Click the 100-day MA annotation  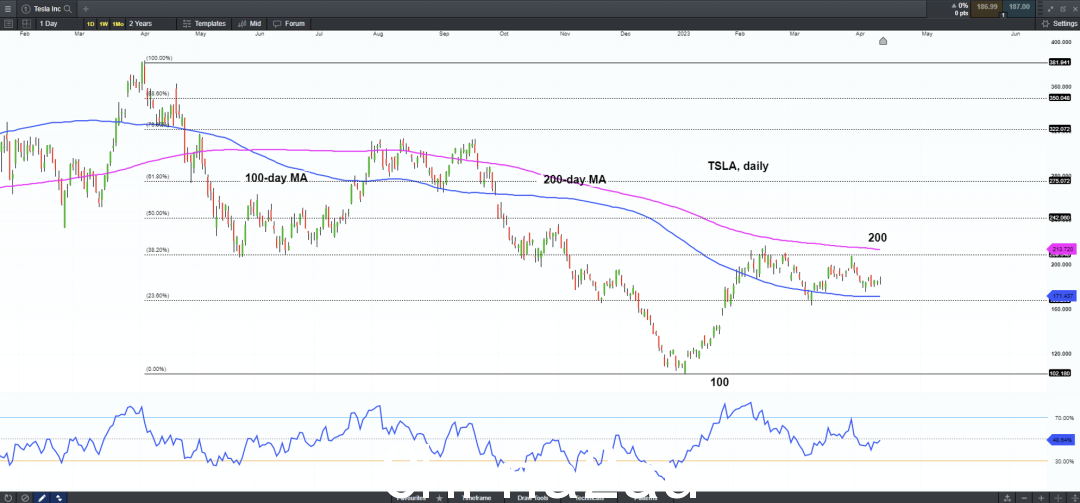276,178
